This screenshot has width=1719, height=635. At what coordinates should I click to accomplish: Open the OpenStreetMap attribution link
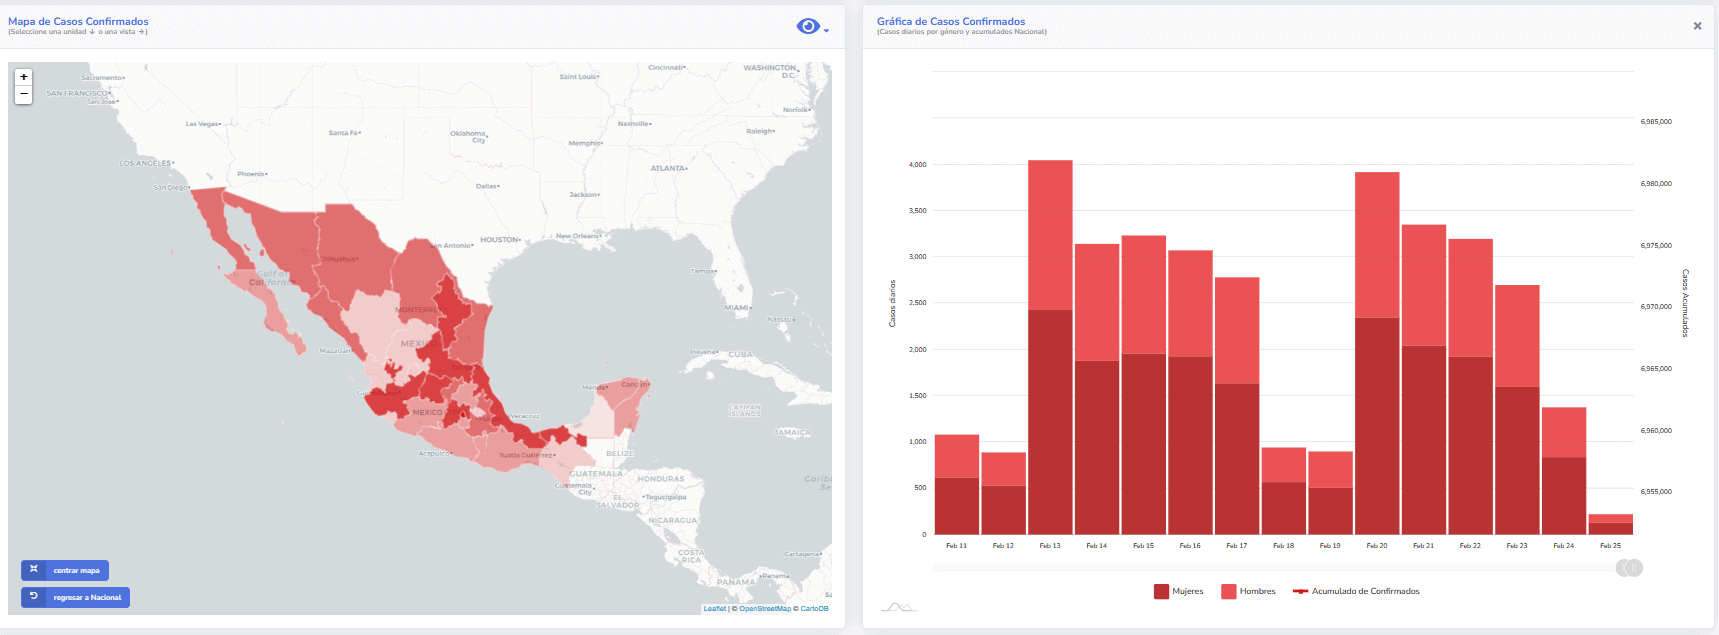coord(765,609)
